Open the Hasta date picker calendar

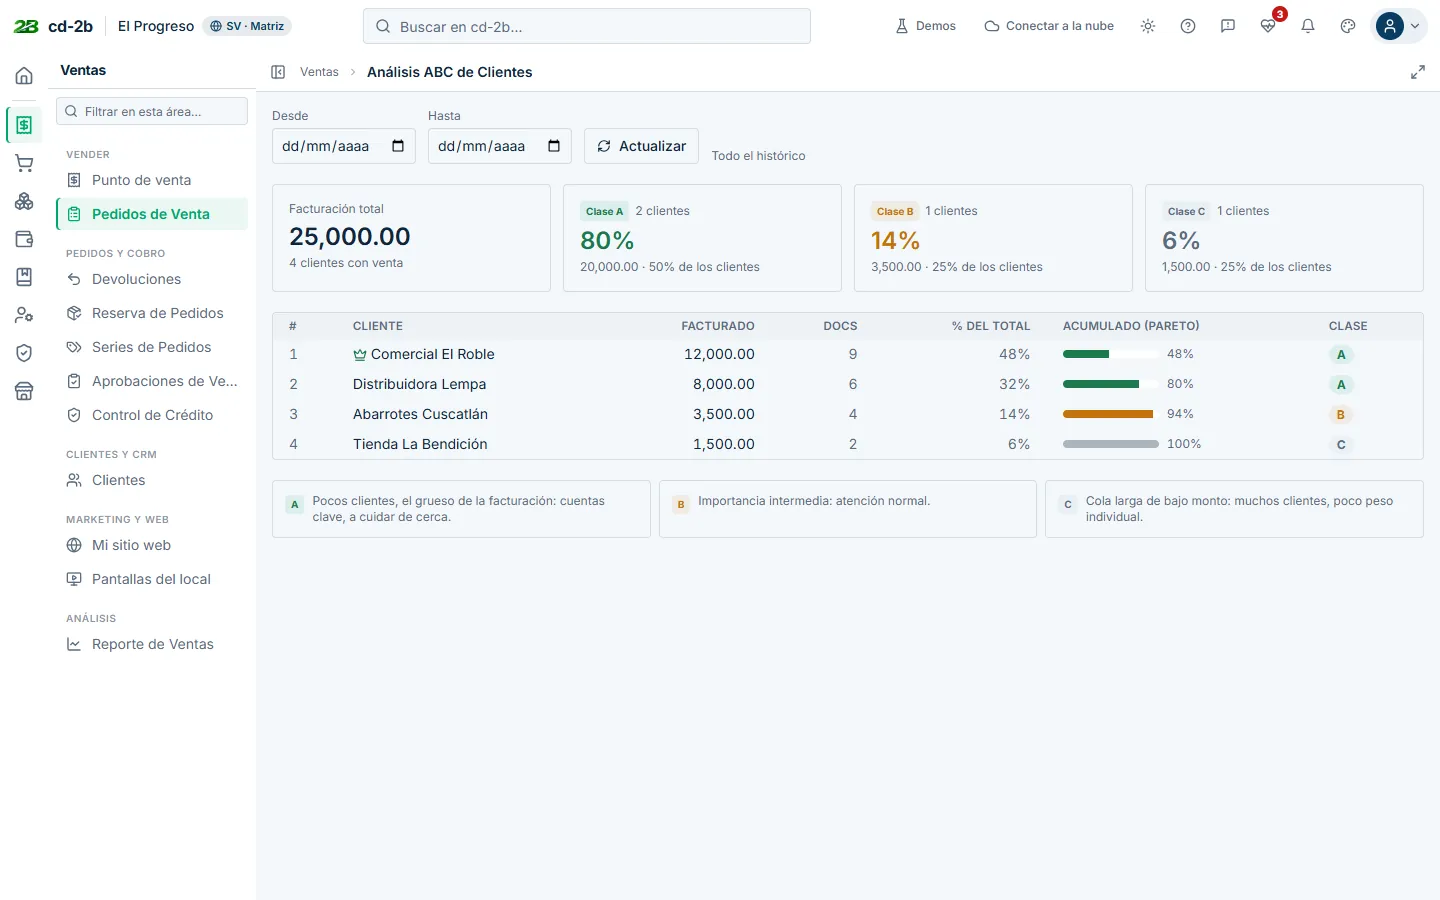point(554,146)
